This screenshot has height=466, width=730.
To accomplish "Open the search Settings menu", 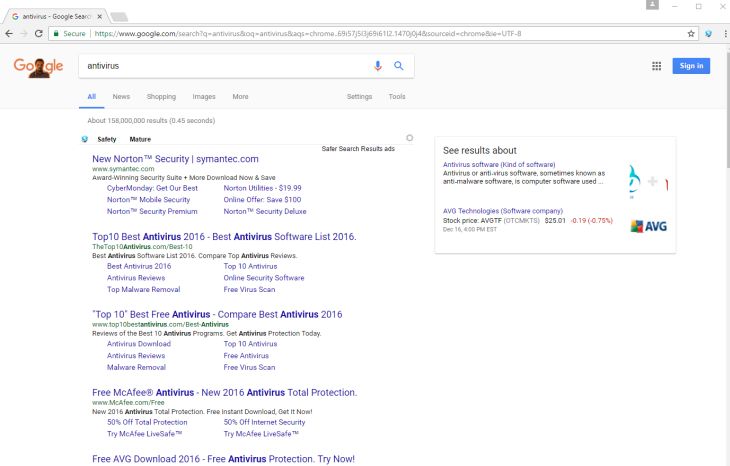I will click(x=359, y=96).
